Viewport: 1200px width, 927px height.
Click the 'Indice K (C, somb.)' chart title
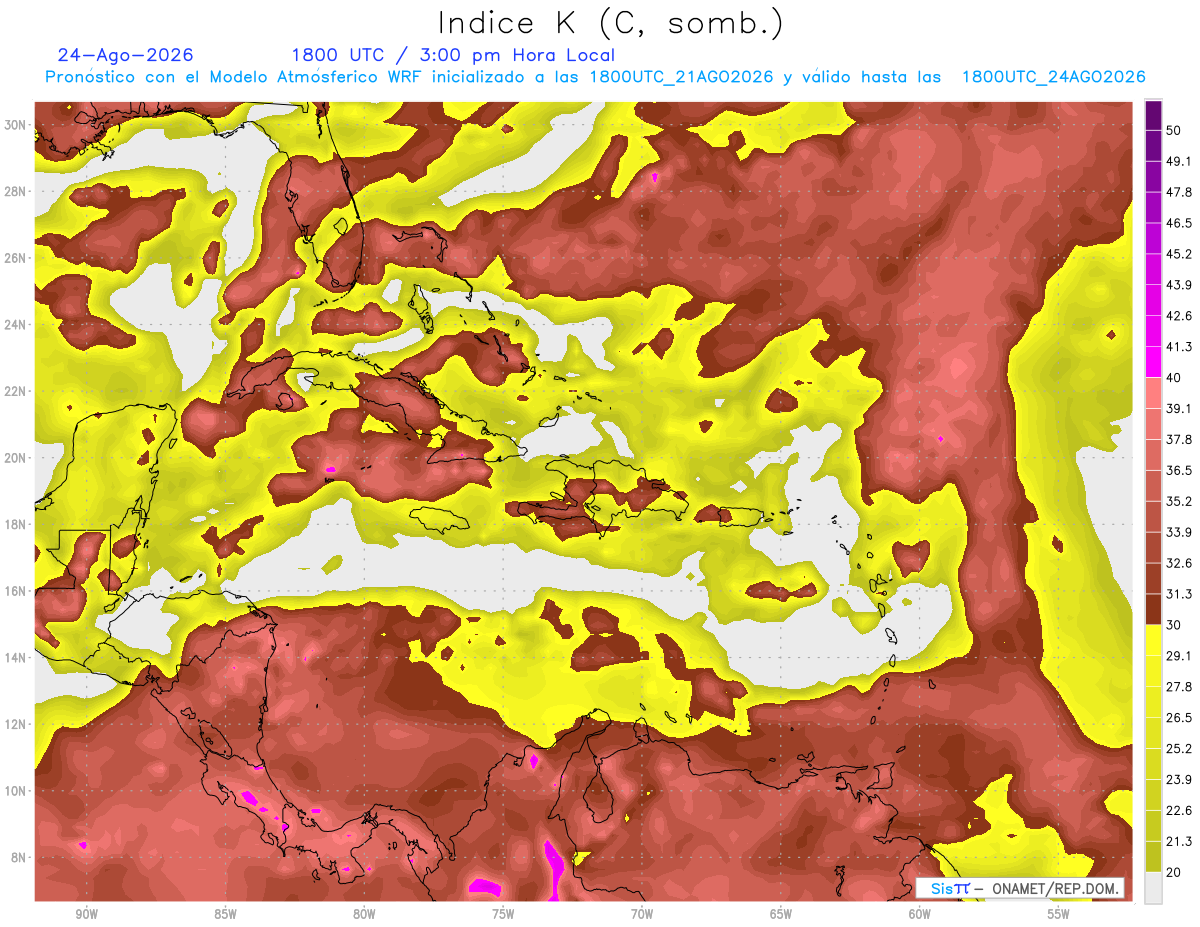click(x=610, y=23)
